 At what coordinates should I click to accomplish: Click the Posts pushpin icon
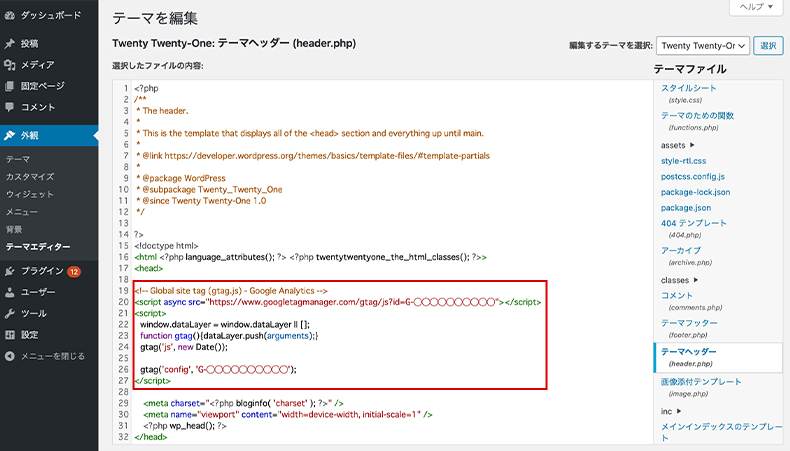(10, 44)
